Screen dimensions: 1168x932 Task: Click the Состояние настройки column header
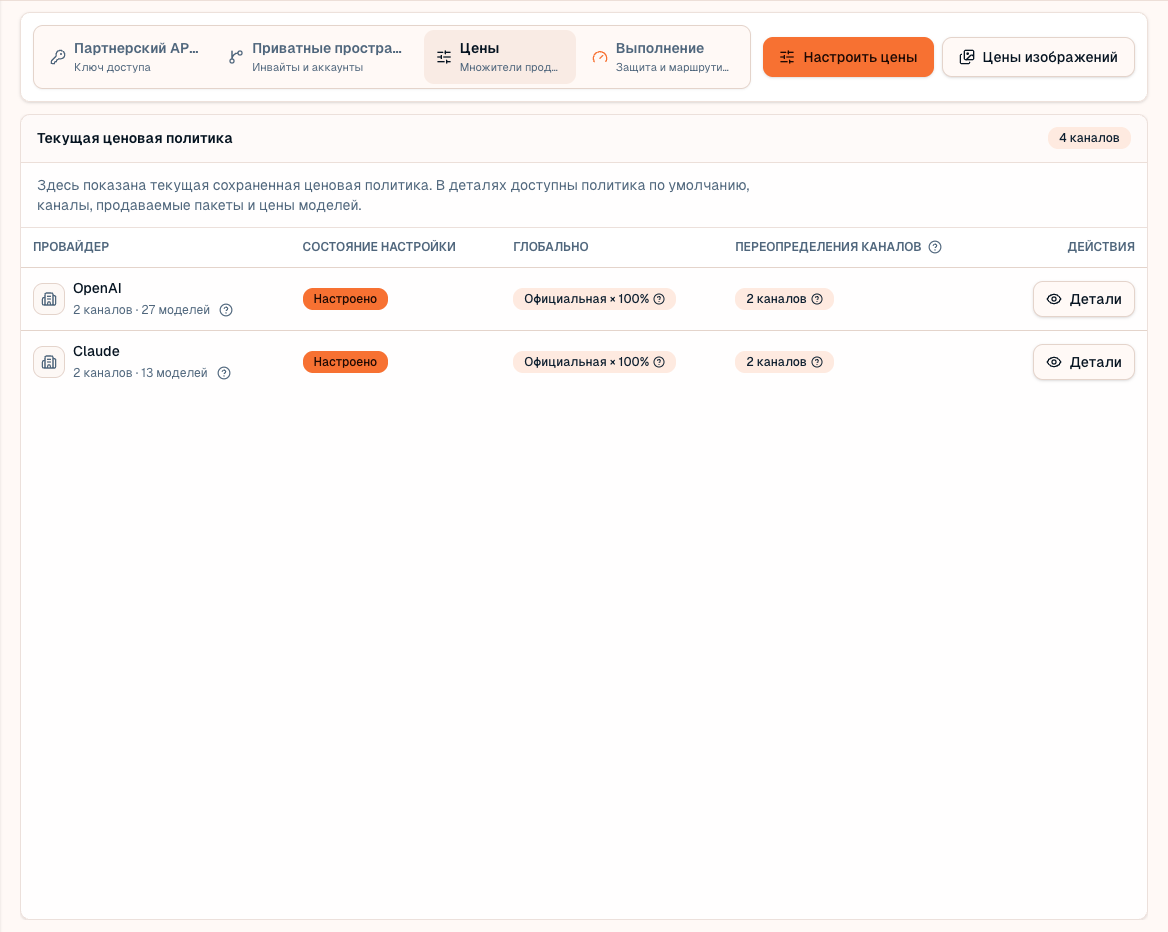[x=379, y=247]
